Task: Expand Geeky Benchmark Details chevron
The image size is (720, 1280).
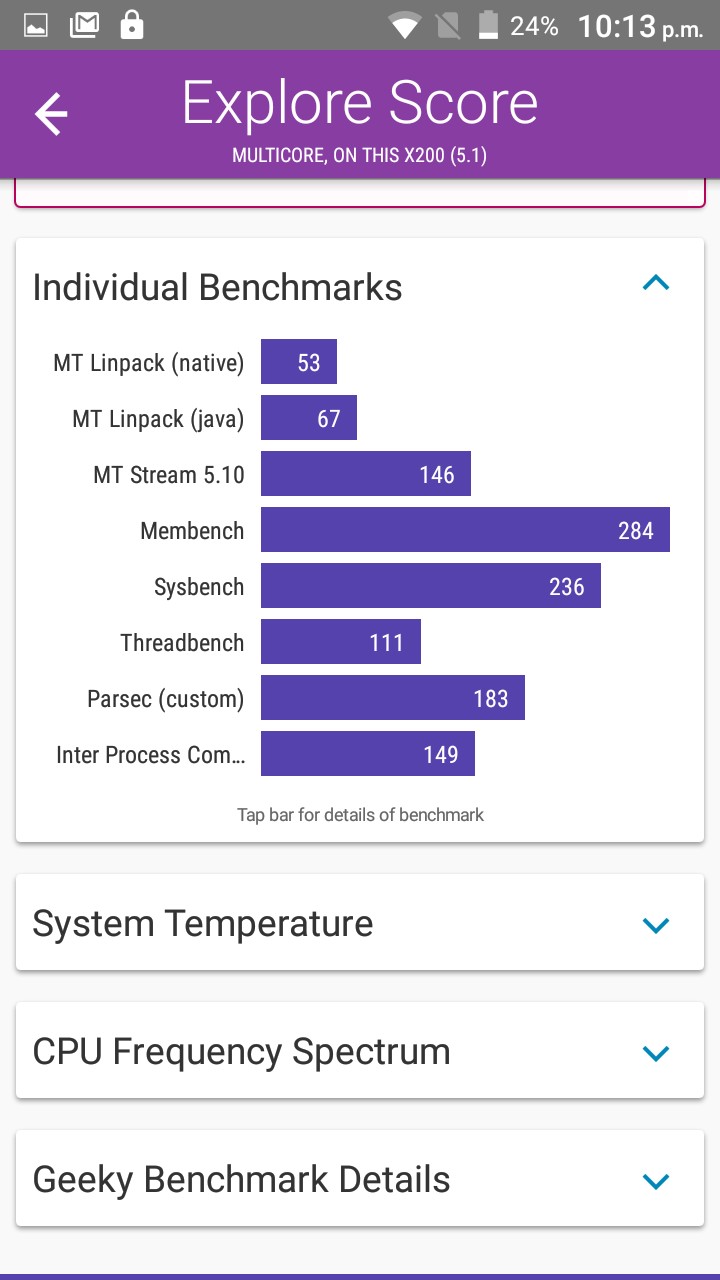Action: coord(655,1181)
